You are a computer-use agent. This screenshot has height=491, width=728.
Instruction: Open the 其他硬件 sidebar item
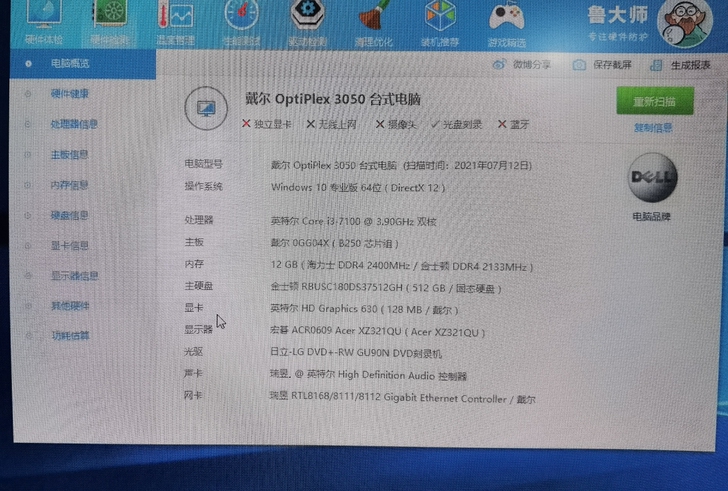(70, 306)
